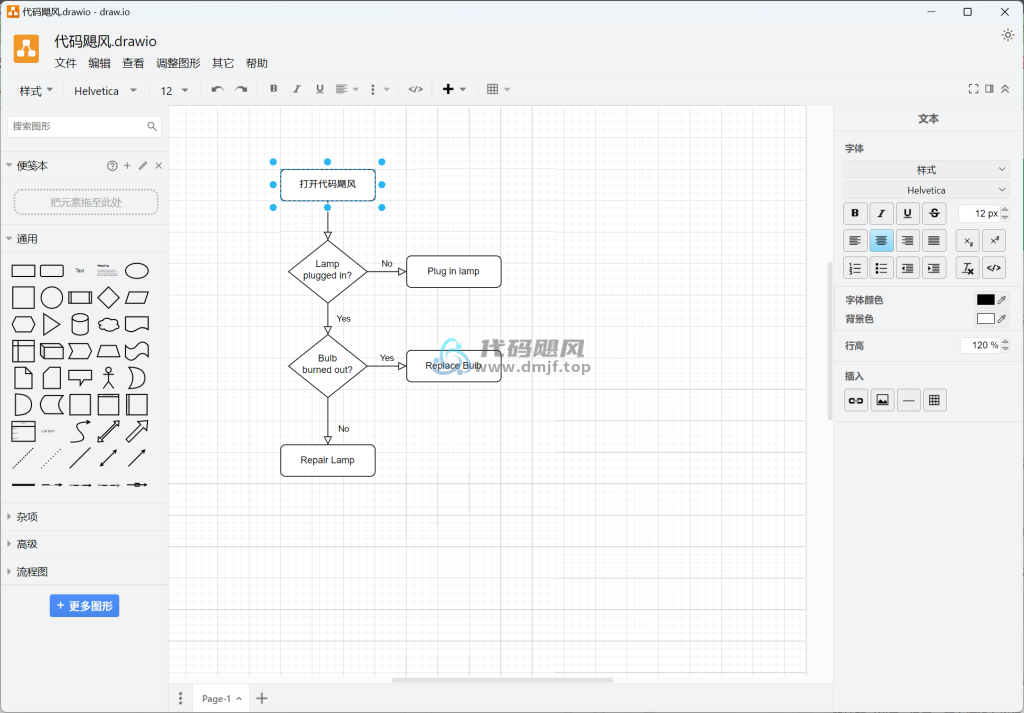Open the 帮助 menu
Image resolution: width=1024 pixels, height=713 pixels.
[257, 63]
